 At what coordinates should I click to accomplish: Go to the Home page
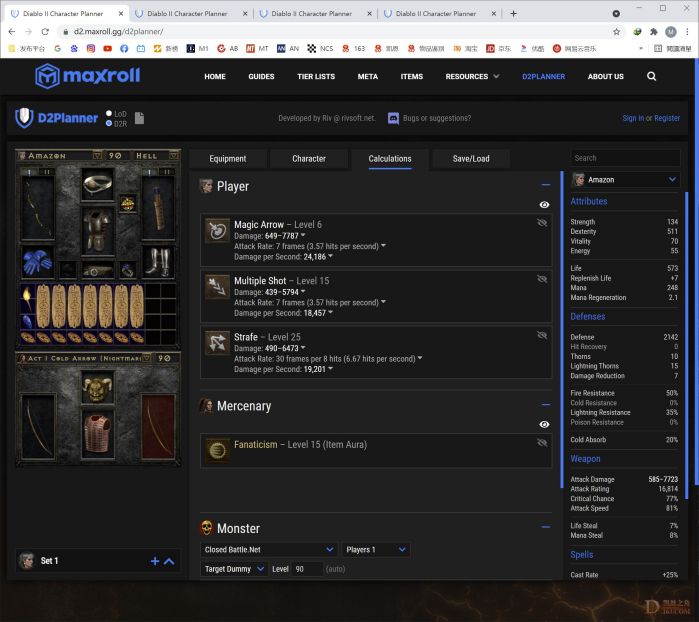215,76
